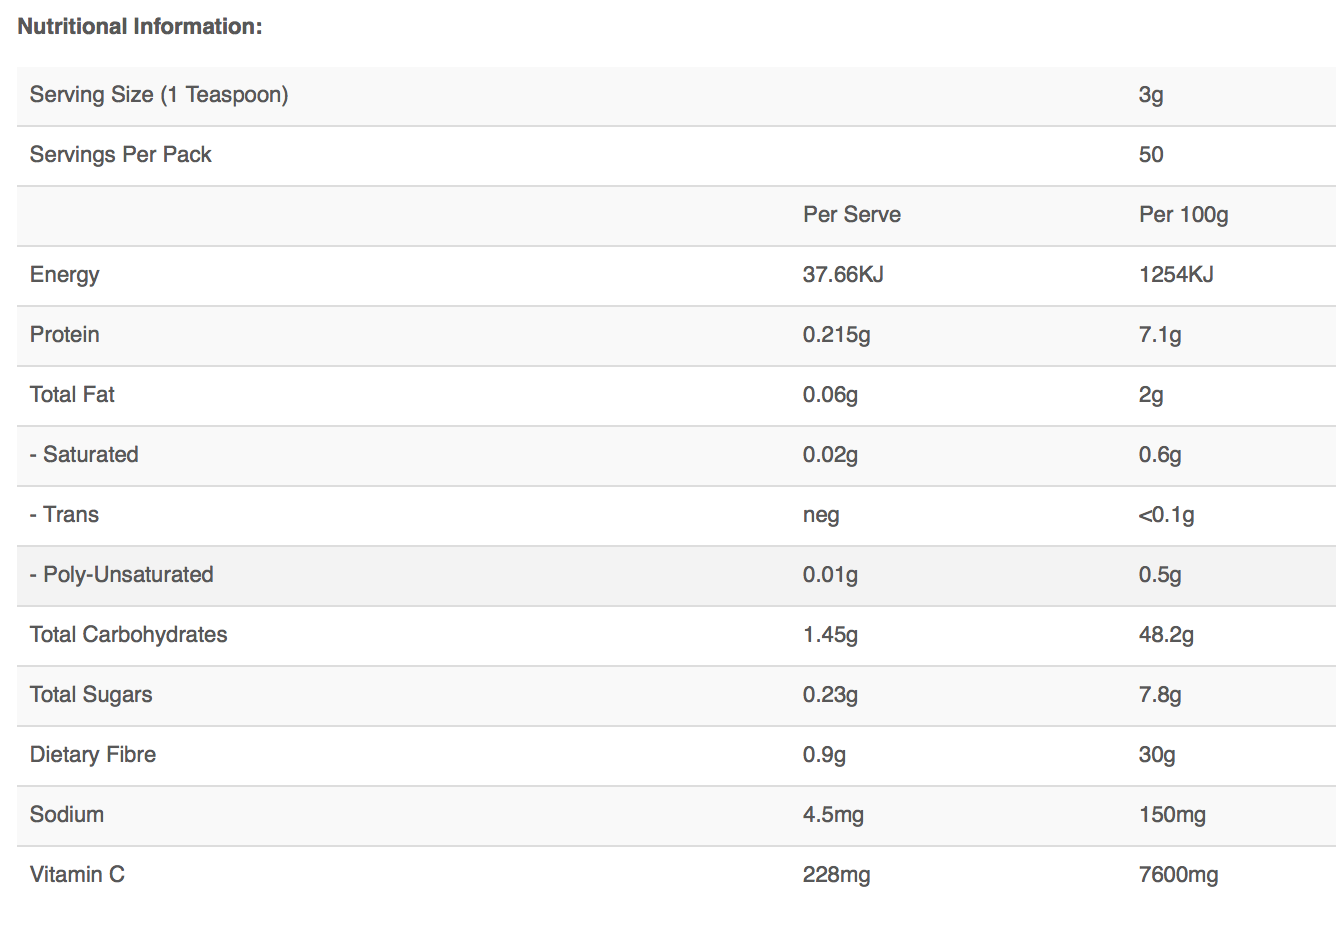Click the Saturated fat row label
1336x930 pixels.
(x=85, y=455)
